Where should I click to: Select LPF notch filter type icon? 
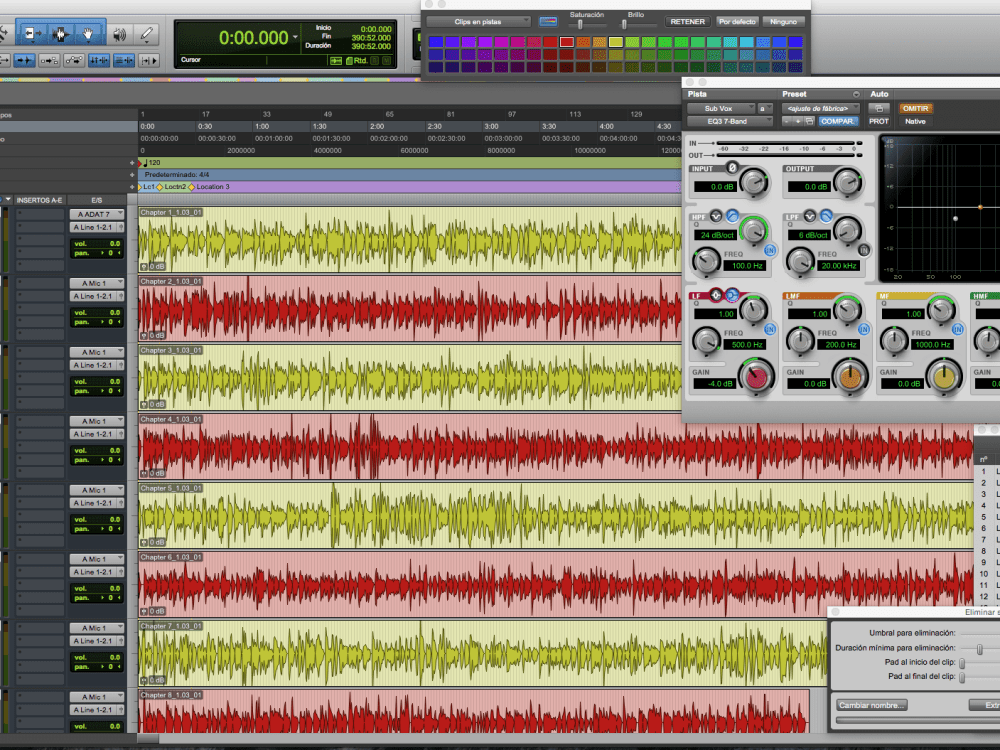pyautogui.click(x=809, y=216)
